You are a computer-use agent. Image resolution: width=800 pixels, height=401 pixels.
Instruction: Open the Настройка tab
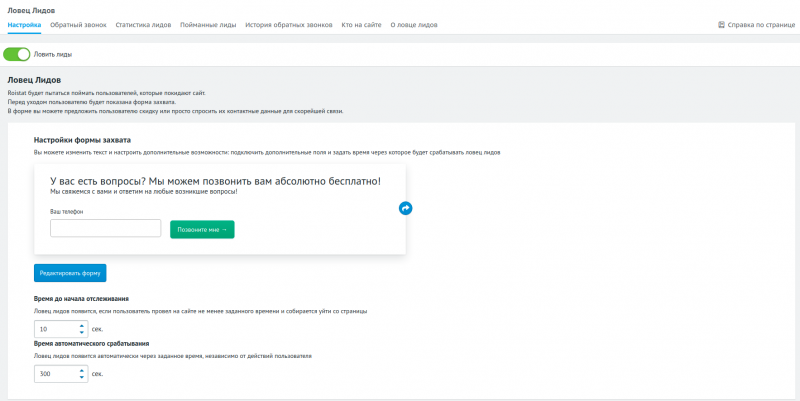pyautogui.click(x=24, y=25)
